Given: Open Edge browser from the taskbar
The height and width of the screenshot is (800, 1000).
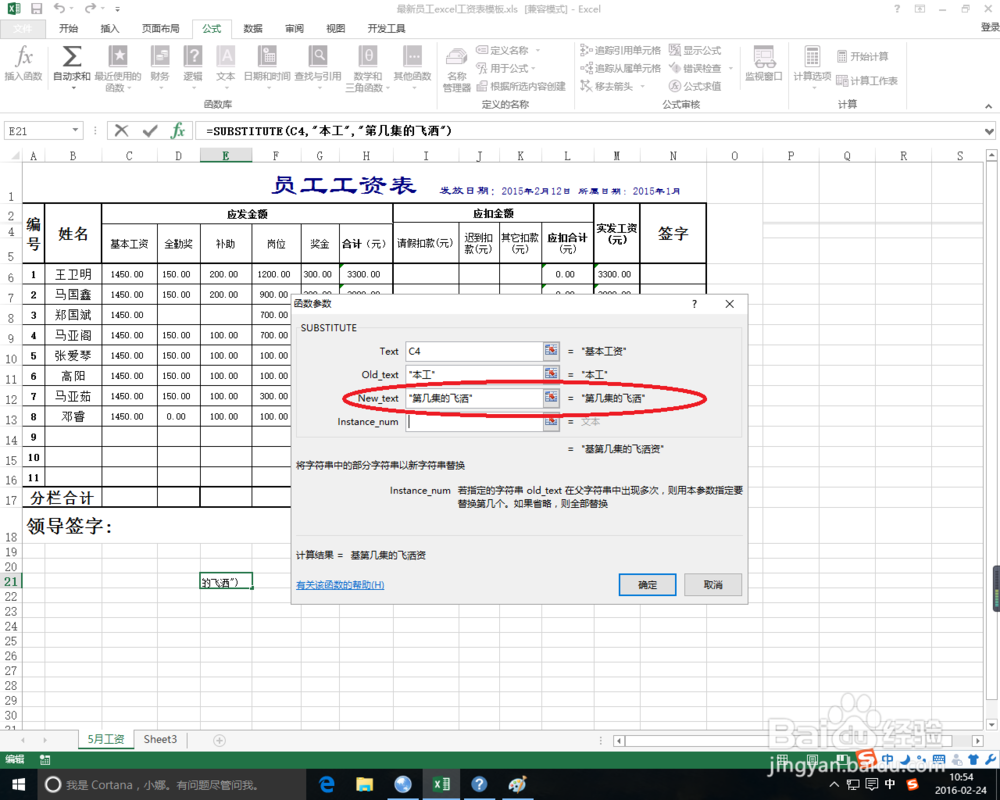Looking at the screenshot, I should (x=327, y=785).
